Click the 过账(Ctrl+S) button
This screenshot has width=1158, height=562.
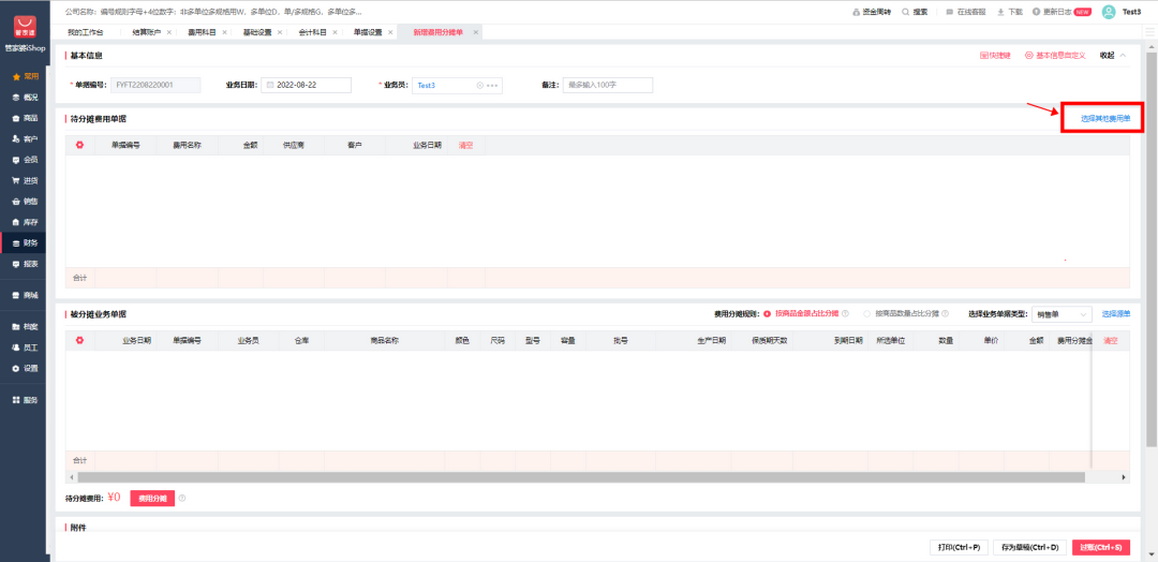click(1100, 547)
